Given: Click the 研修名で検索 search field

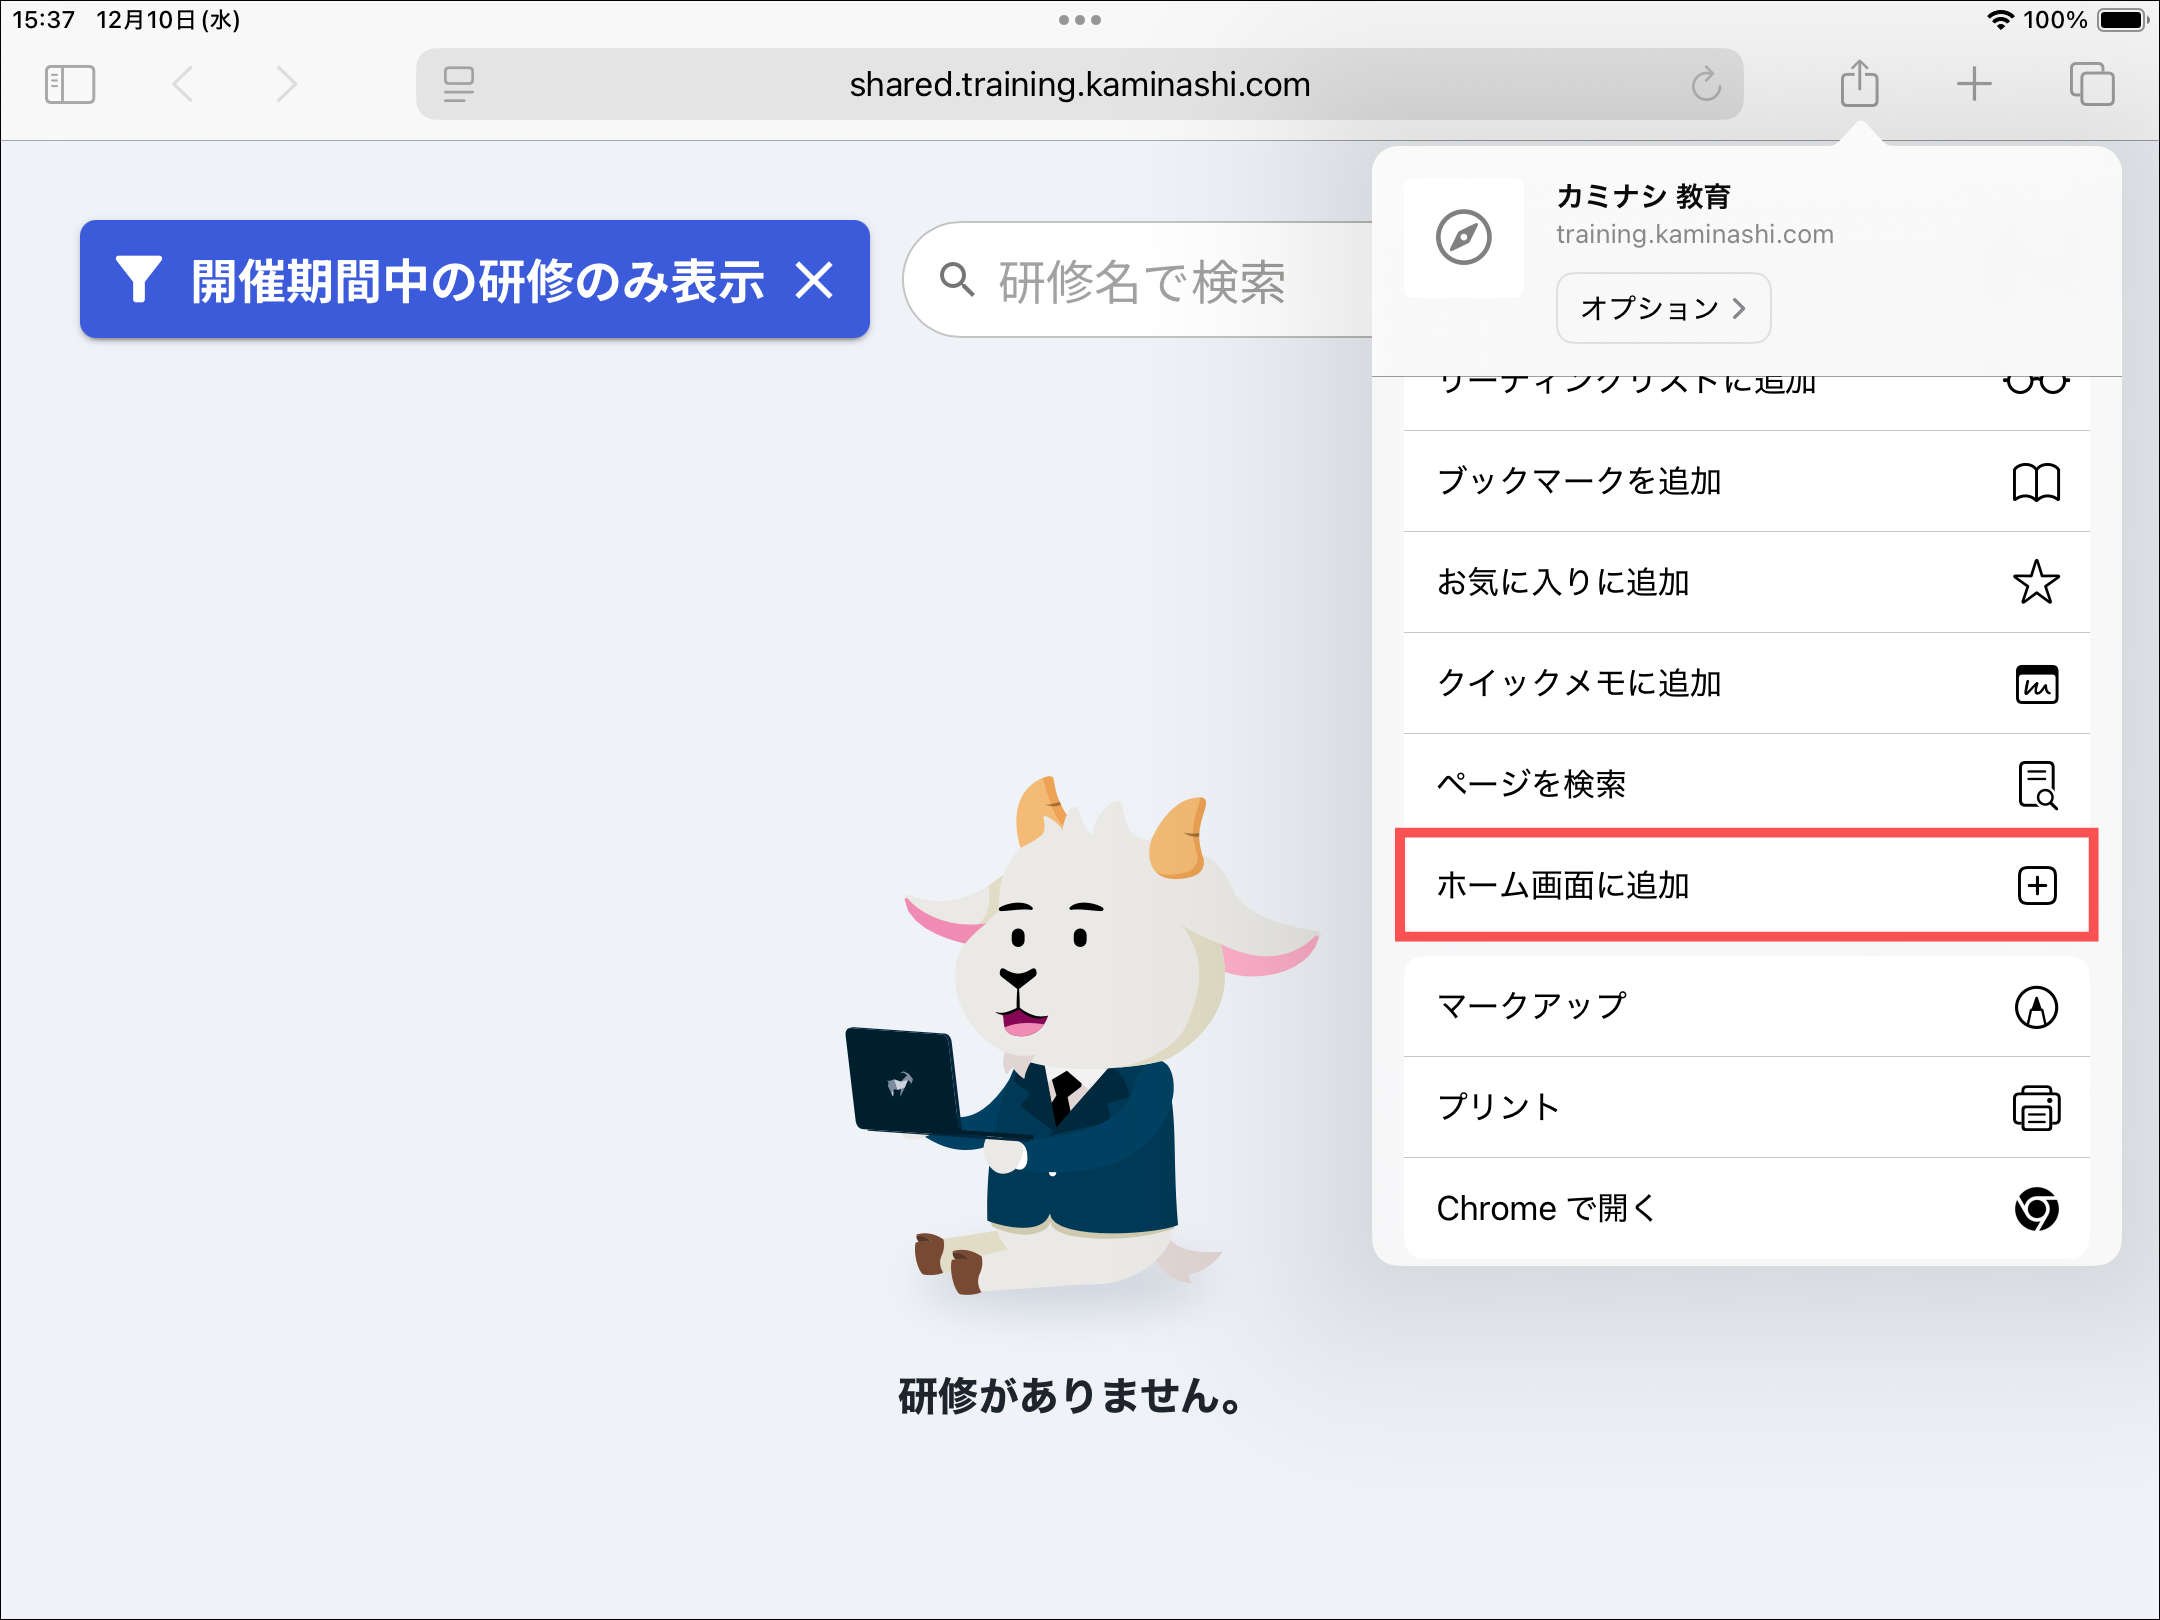Looking at the screenshot, I should click(1140, 282).
